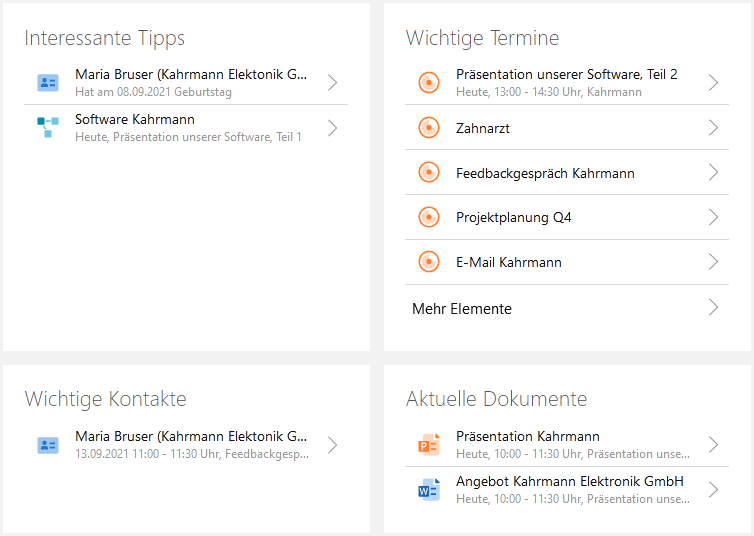Select Maria Bruser in Wichtige Kontakte

pos(190,437)
